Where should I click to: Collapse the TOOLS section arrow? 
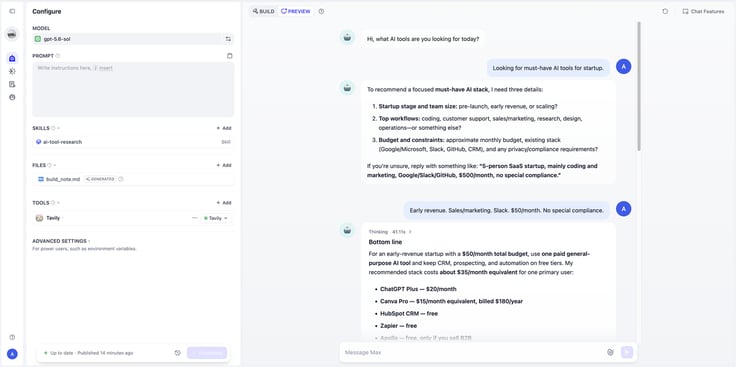(58, 203)
